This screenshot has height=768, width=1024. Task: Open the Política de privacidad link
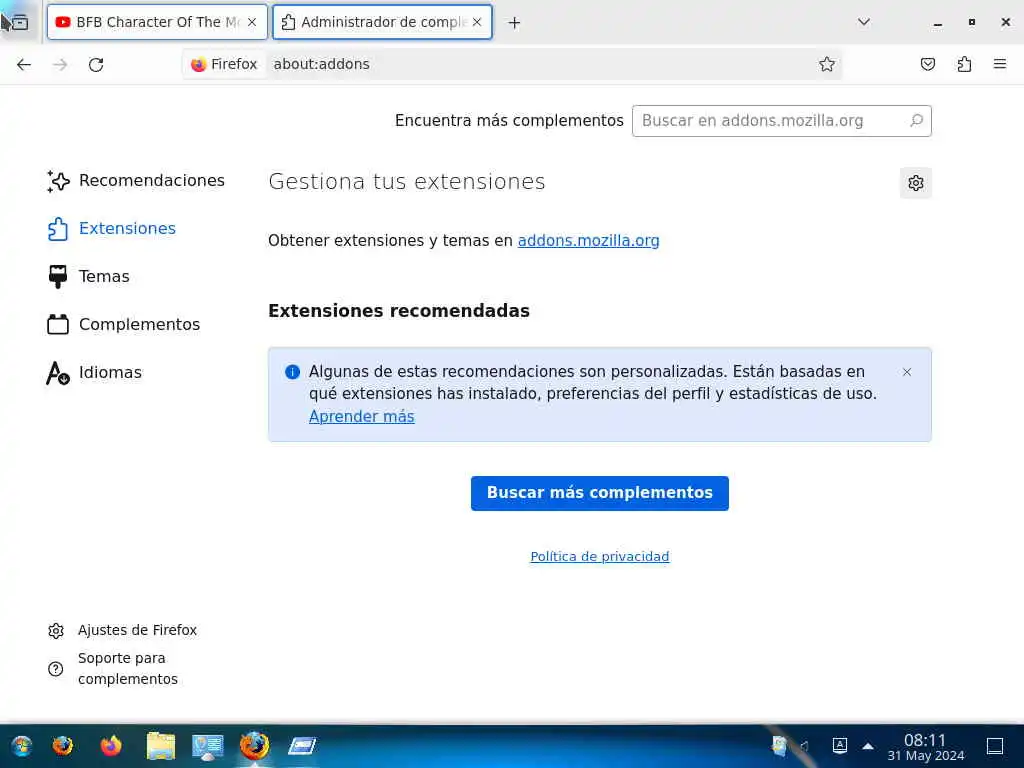point(600,556)
